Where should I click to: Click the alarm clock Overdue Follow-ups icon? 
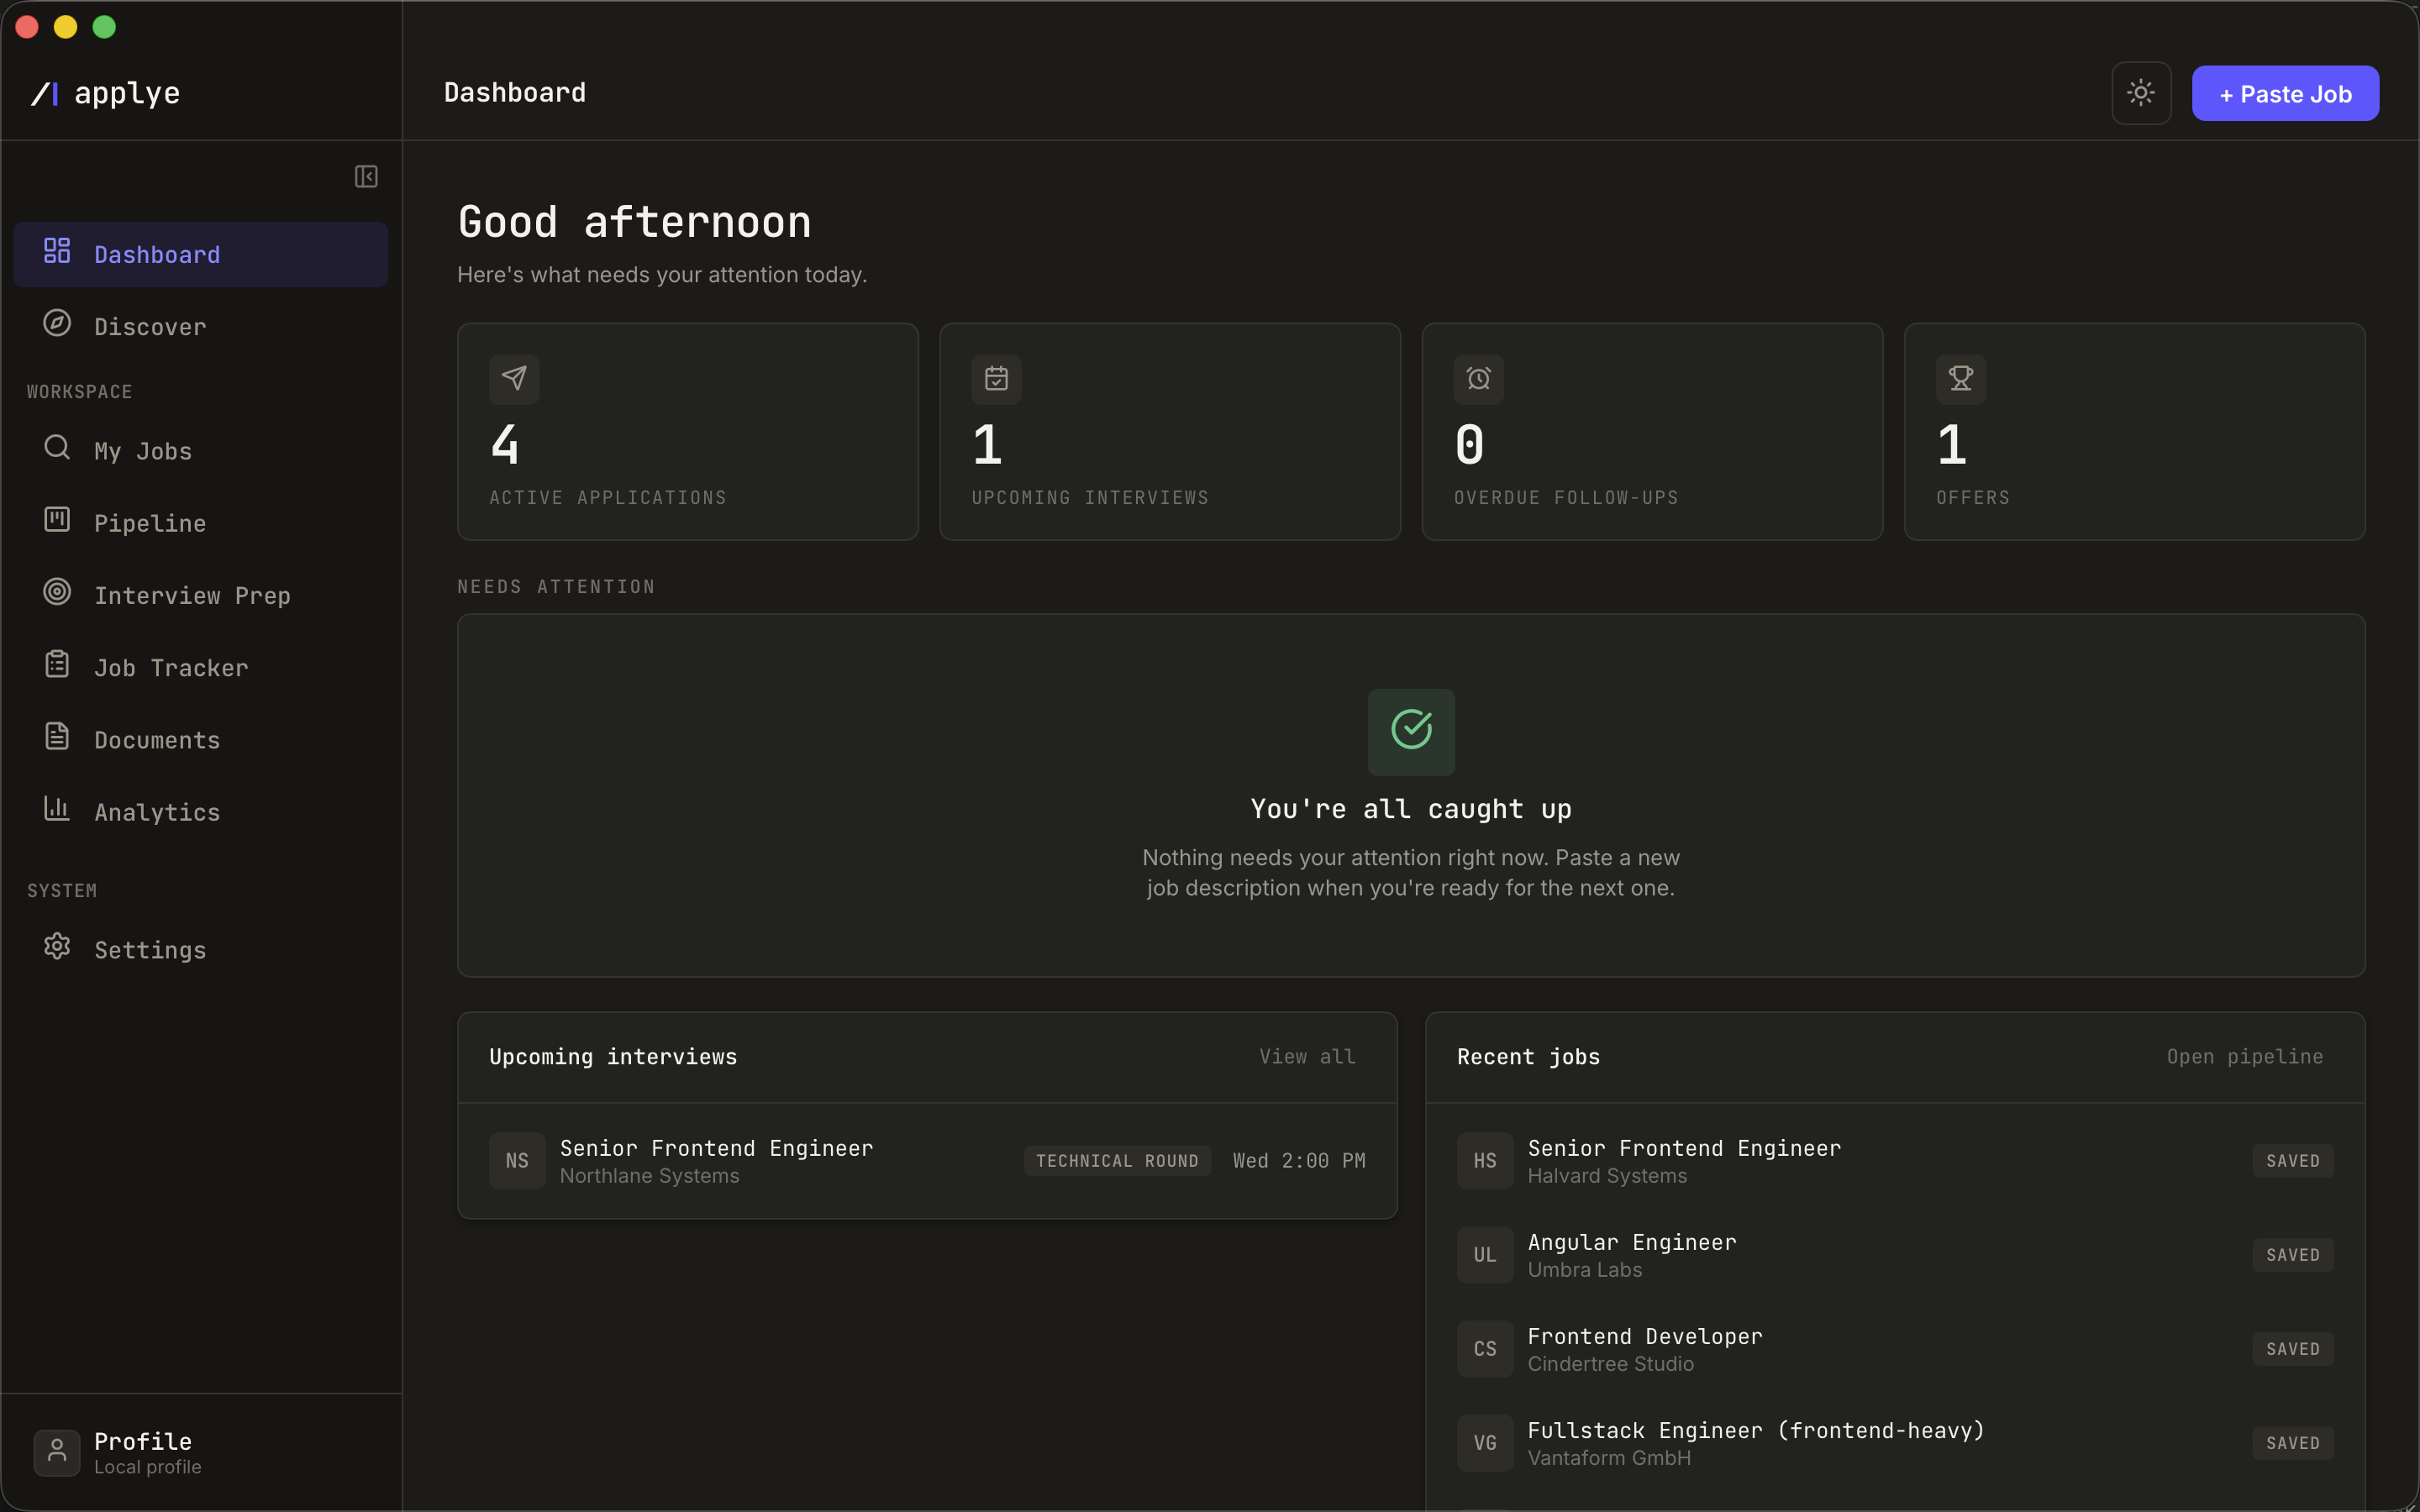click(1478, 379)
